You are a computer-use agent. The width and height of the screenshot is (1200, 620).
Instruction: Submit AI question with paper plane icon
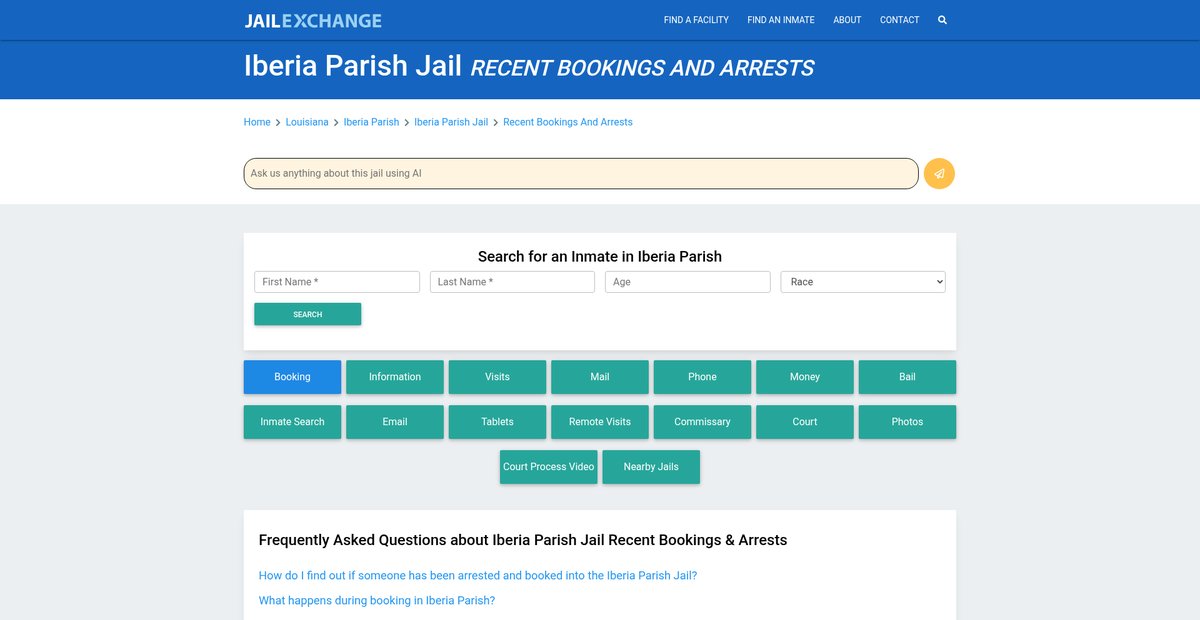(x=939, y=173)
